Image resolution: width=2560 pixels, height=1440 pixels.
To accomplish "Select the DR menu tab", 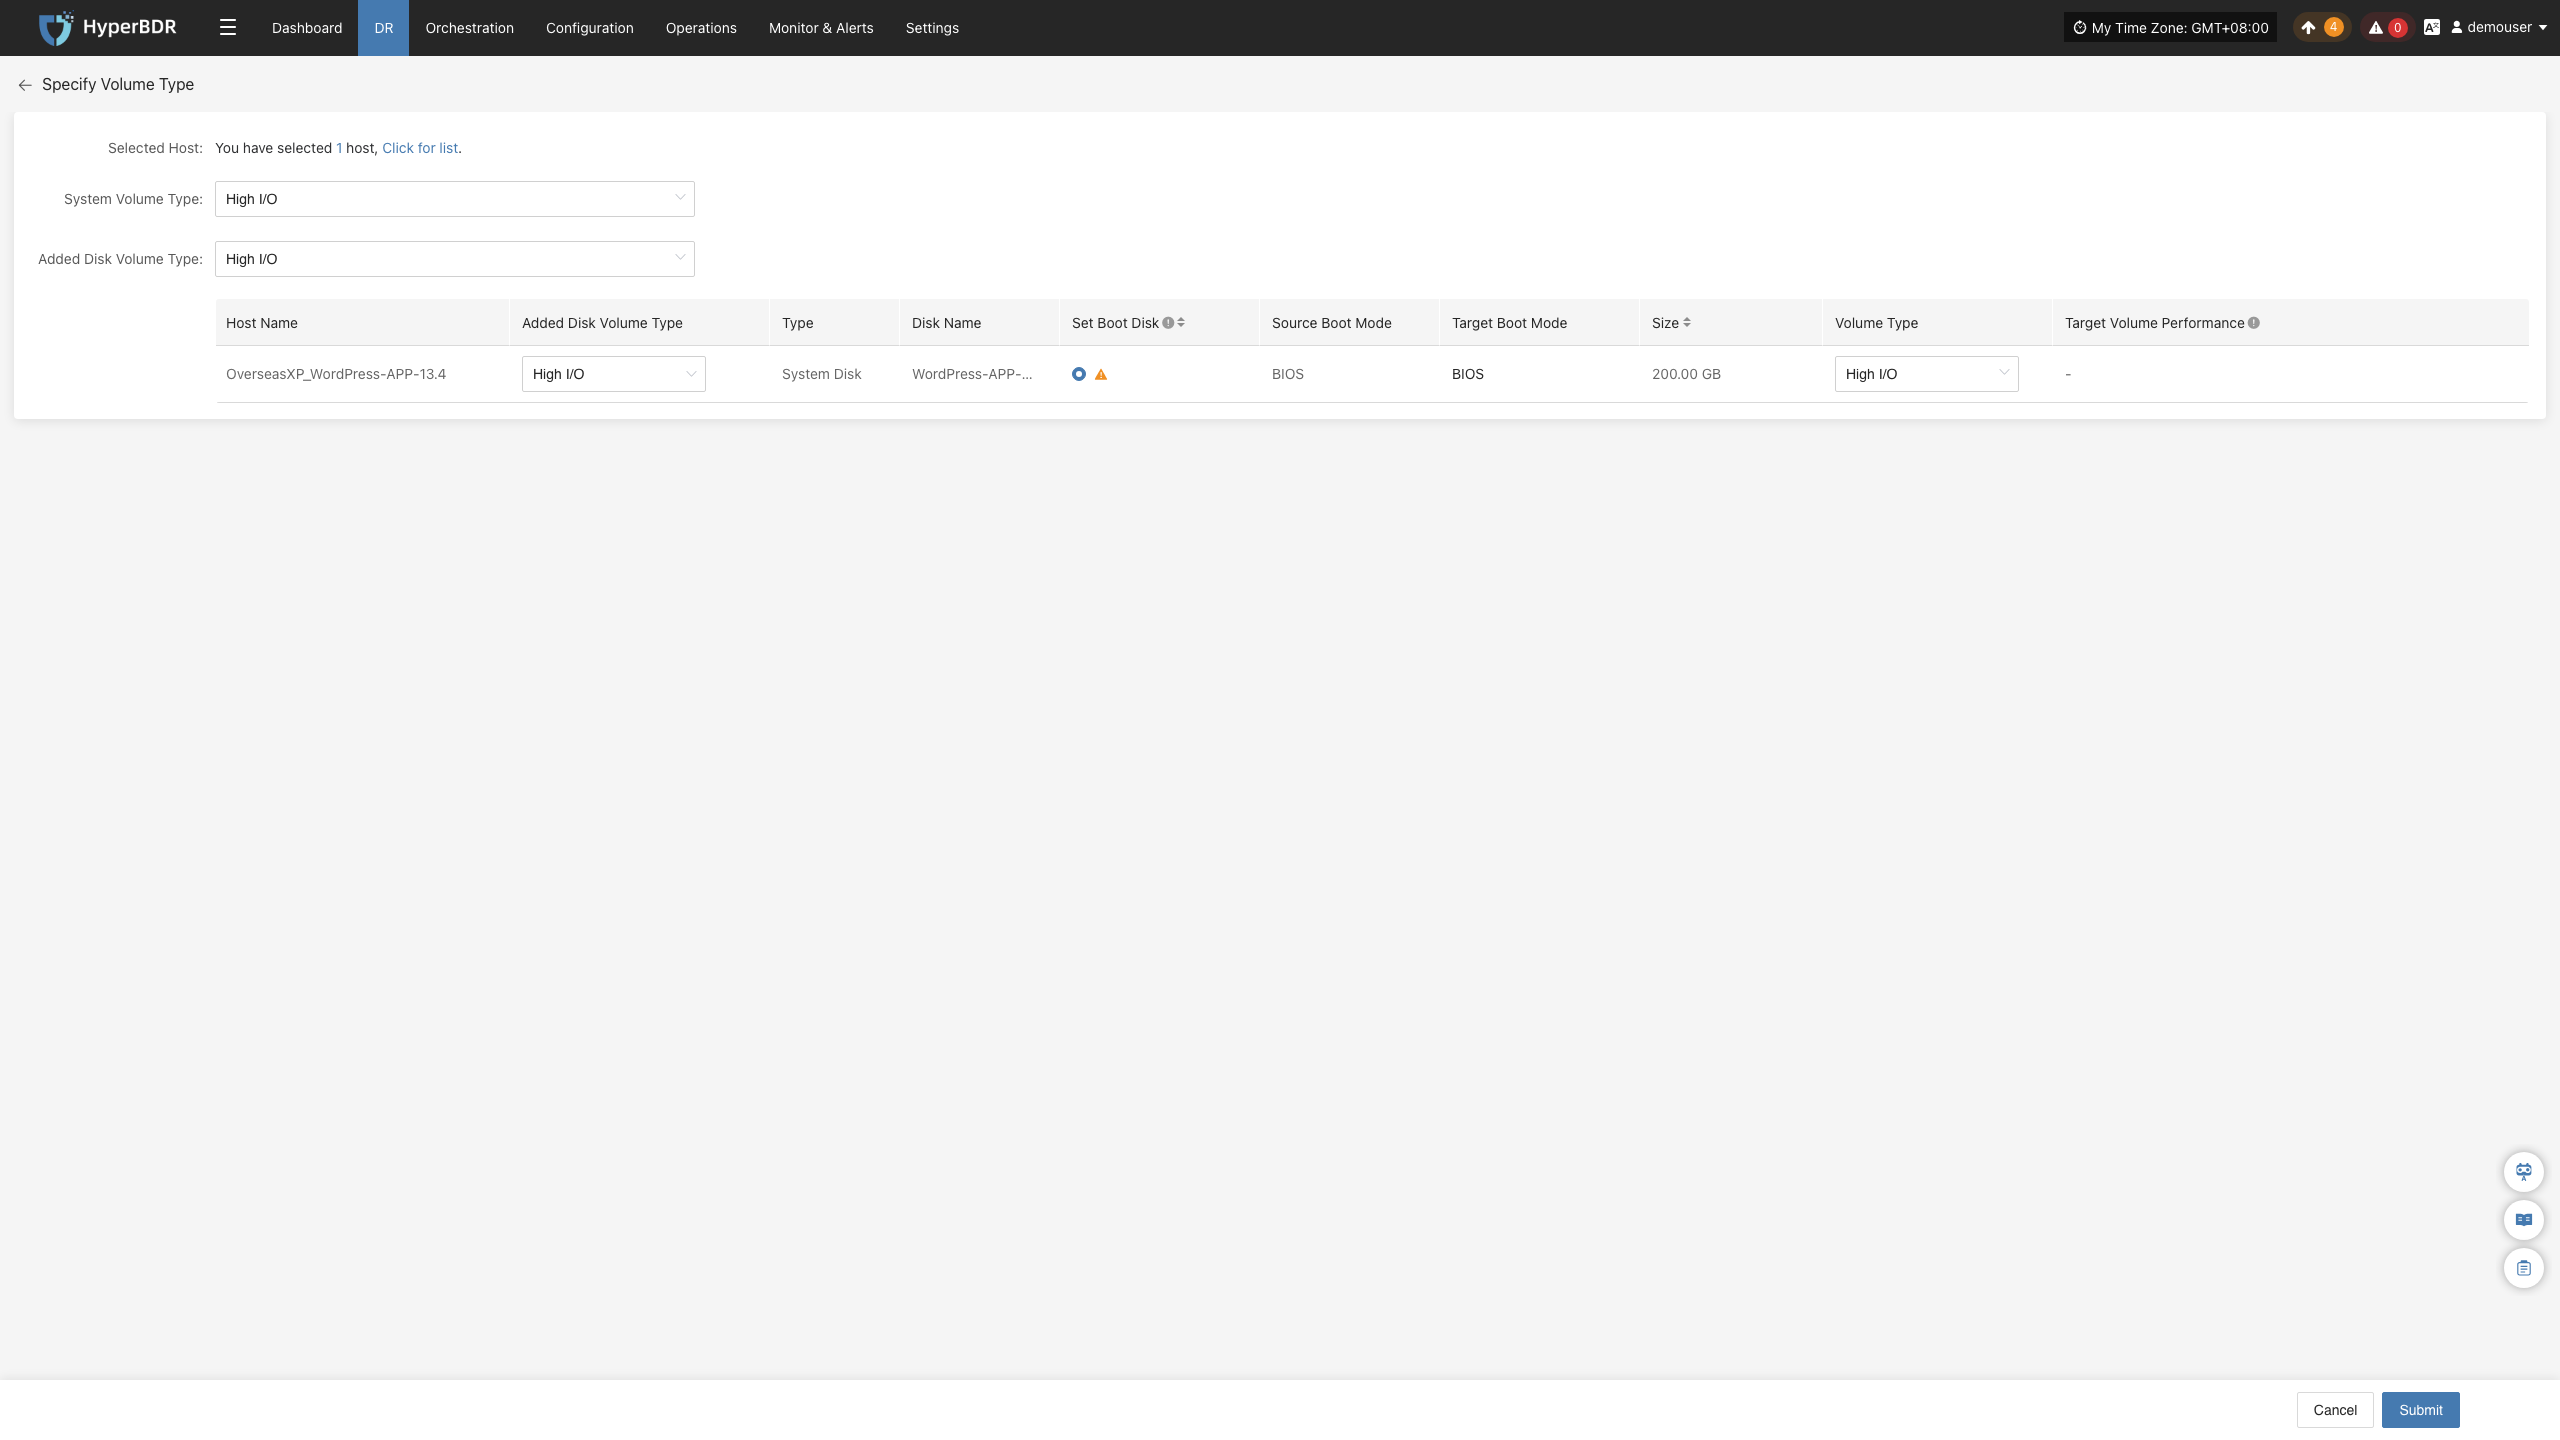I will 384,28.
